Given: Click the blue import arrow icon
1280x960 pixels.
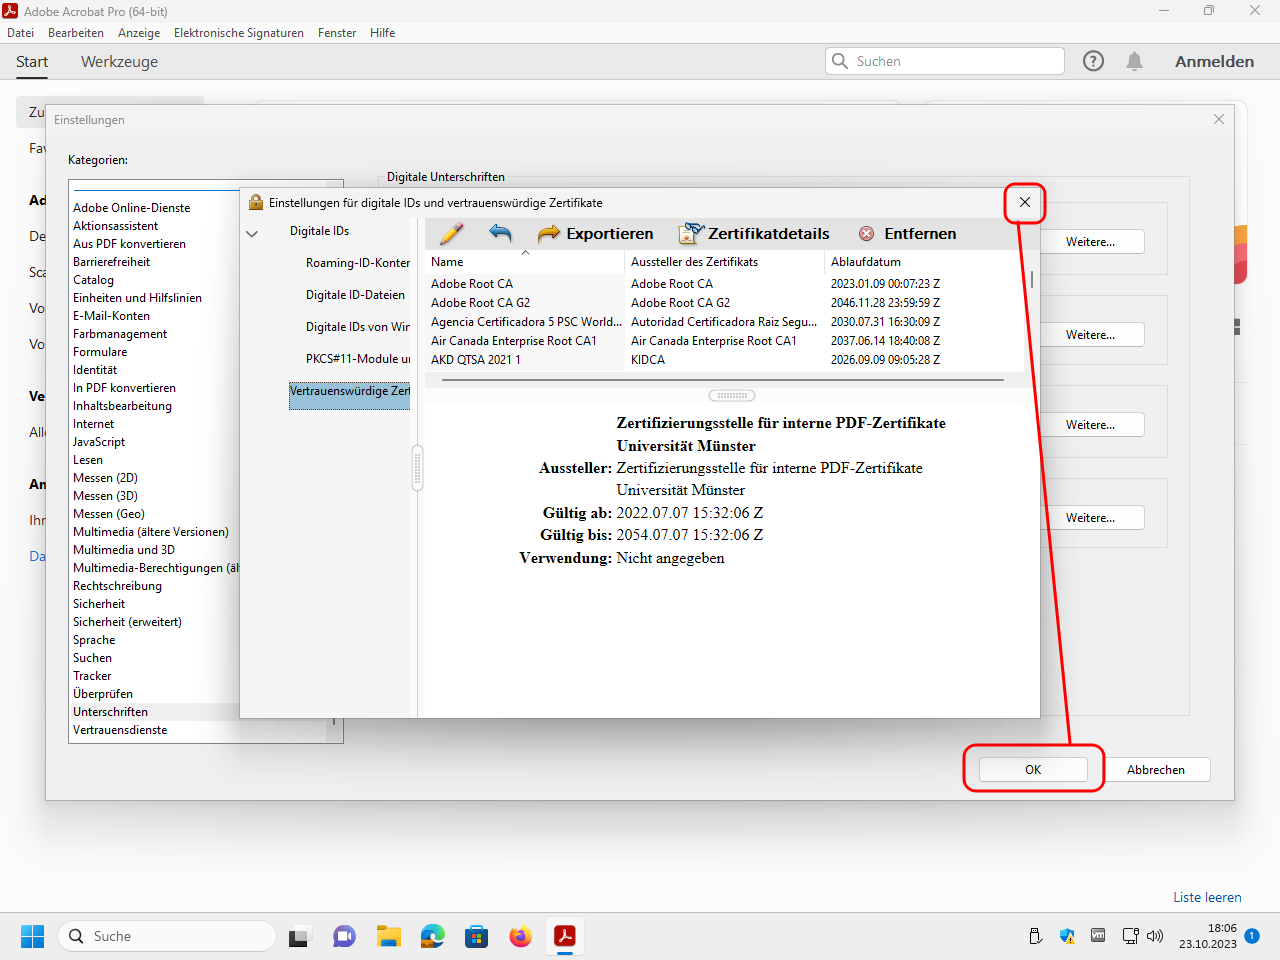Looking at the screenshot, I should (x=500, y=234).
